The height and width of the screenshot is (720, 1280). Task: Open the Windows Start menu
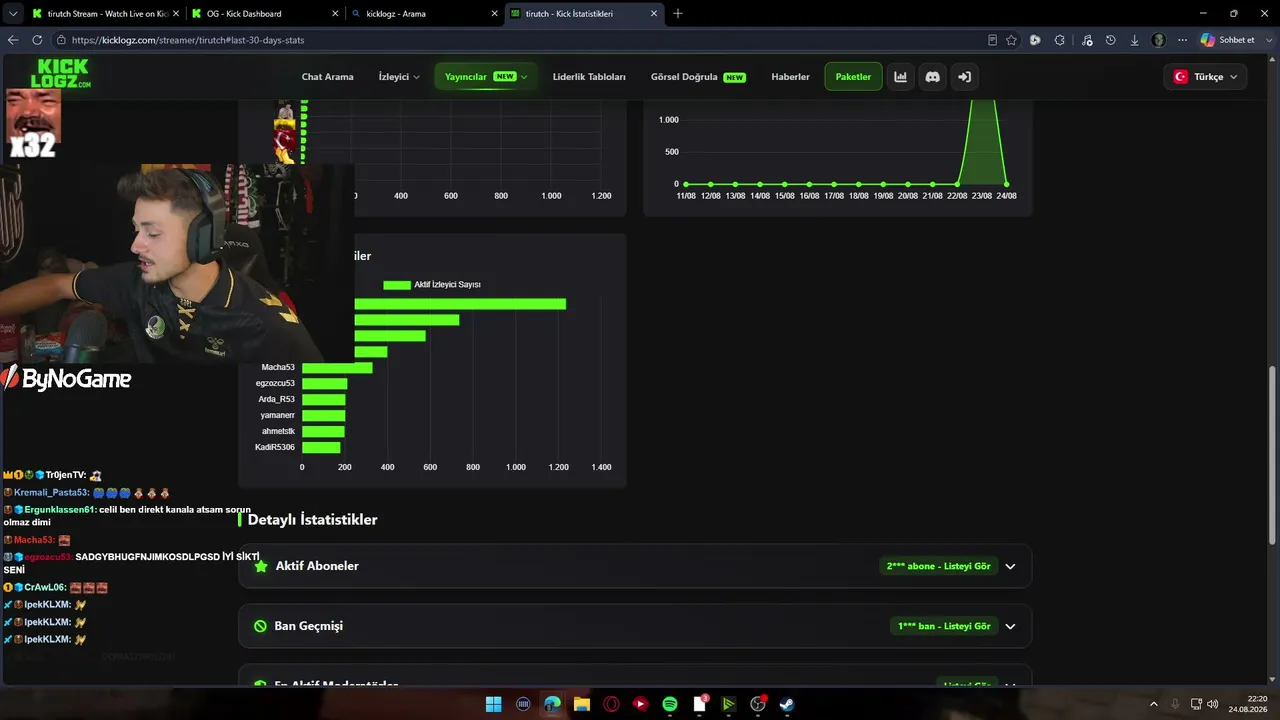point(494,704)
